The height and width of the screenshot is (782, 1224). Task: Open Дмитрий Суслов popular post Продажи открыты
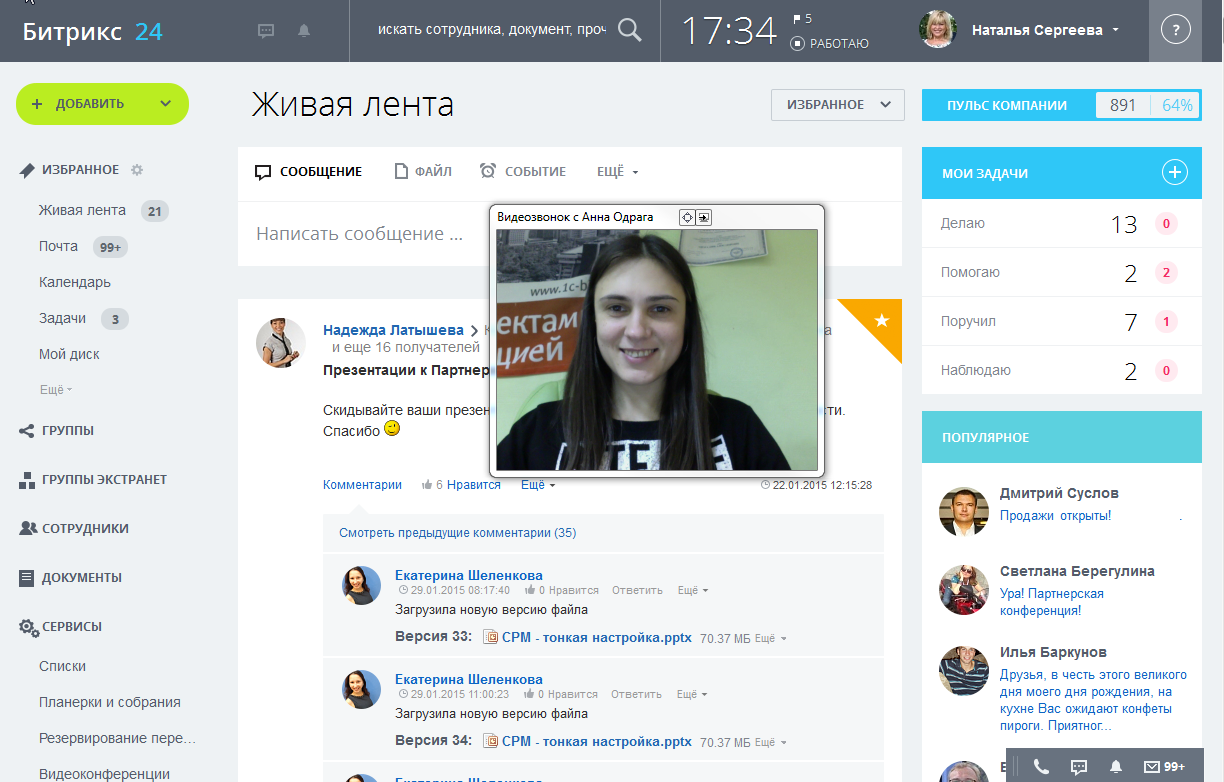(x=1055, y=516)
